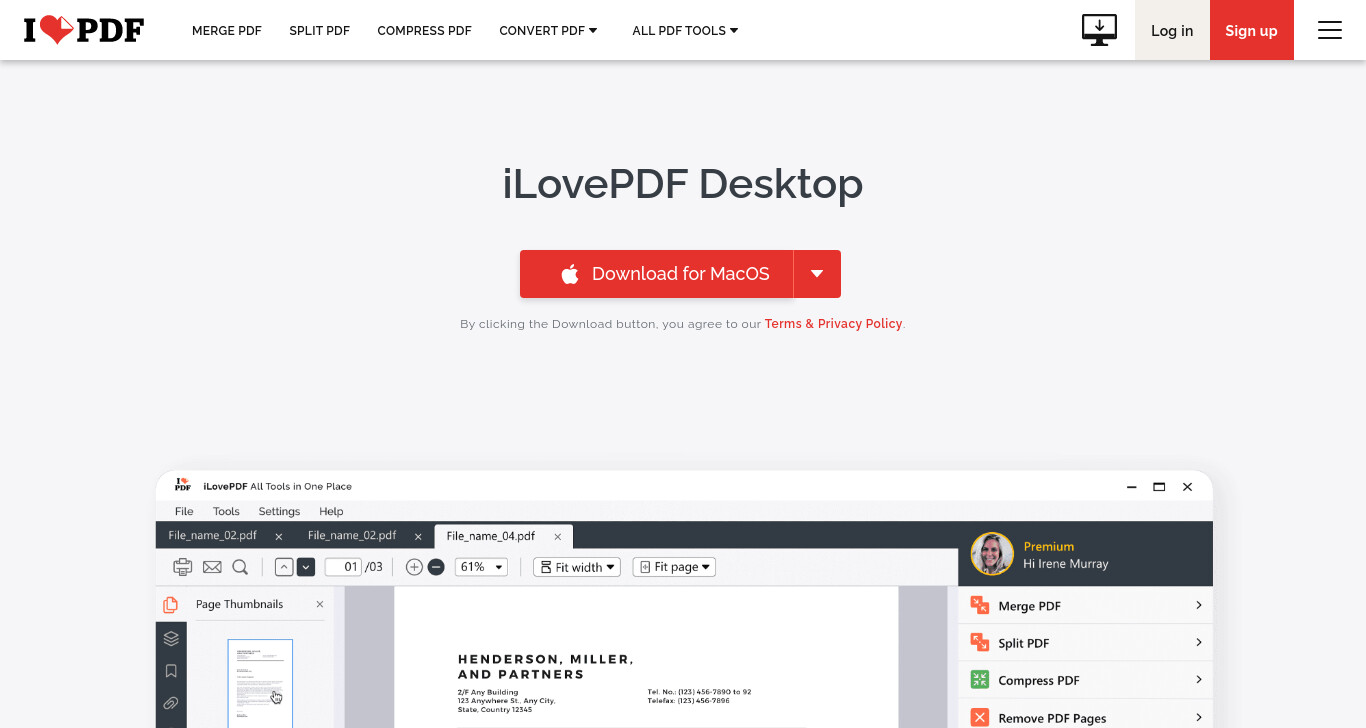The width and height of the screenshot is (1366, 728).
Task: Open the Fit width dropdown
Action: point(577,567)
